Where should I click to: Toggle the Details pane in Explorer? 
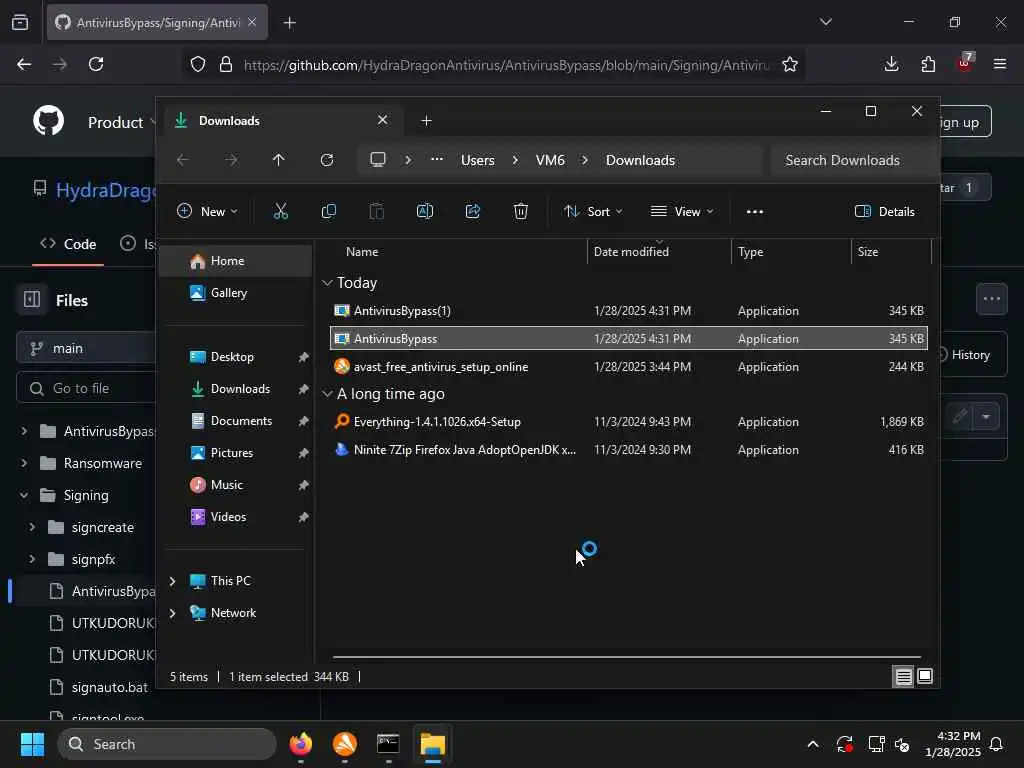pyautogui.click(x=884, y=212)
